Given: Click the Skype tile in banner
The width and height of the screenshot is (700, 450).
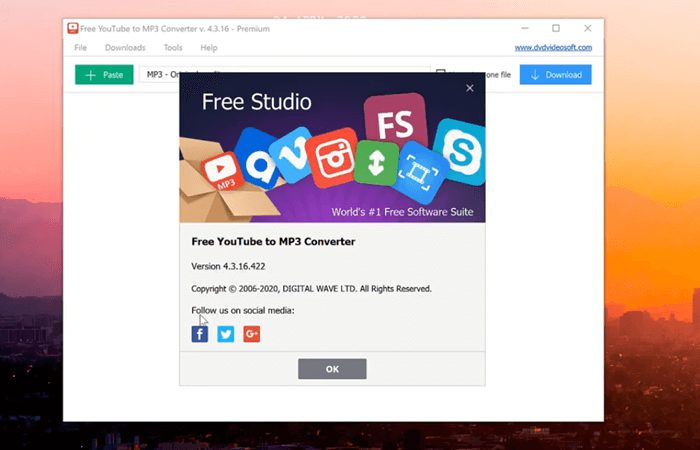Looking at the screenshot, I should 461,152.
